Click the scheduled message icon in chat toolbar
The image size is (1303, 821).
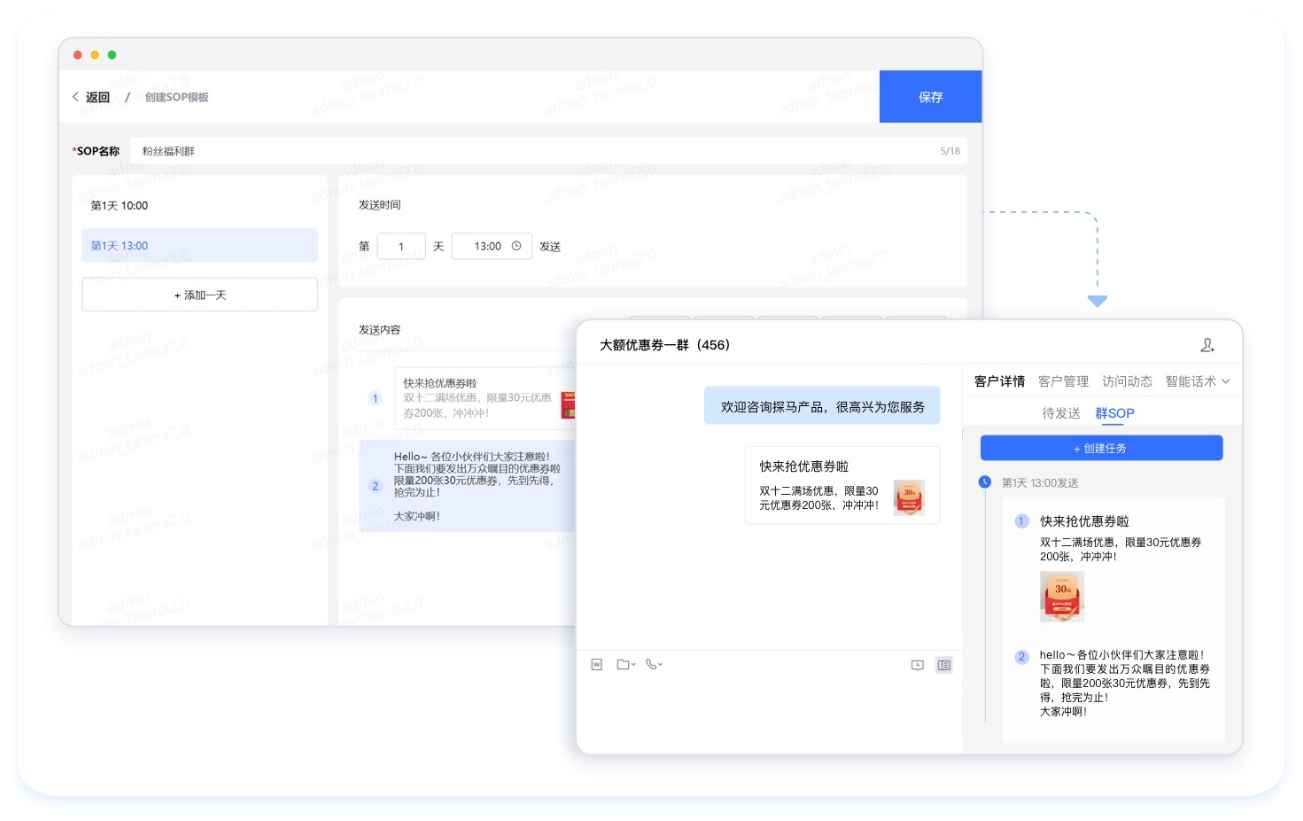click(x=917, y=665)
